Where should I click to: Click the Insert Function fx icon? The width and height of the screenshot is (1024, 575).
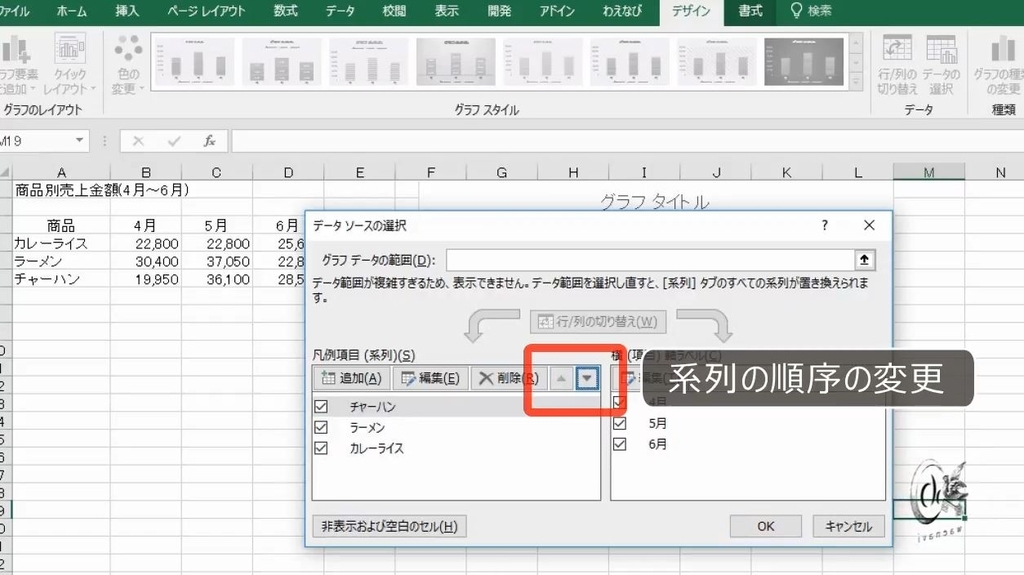click(x=210, y=140)
